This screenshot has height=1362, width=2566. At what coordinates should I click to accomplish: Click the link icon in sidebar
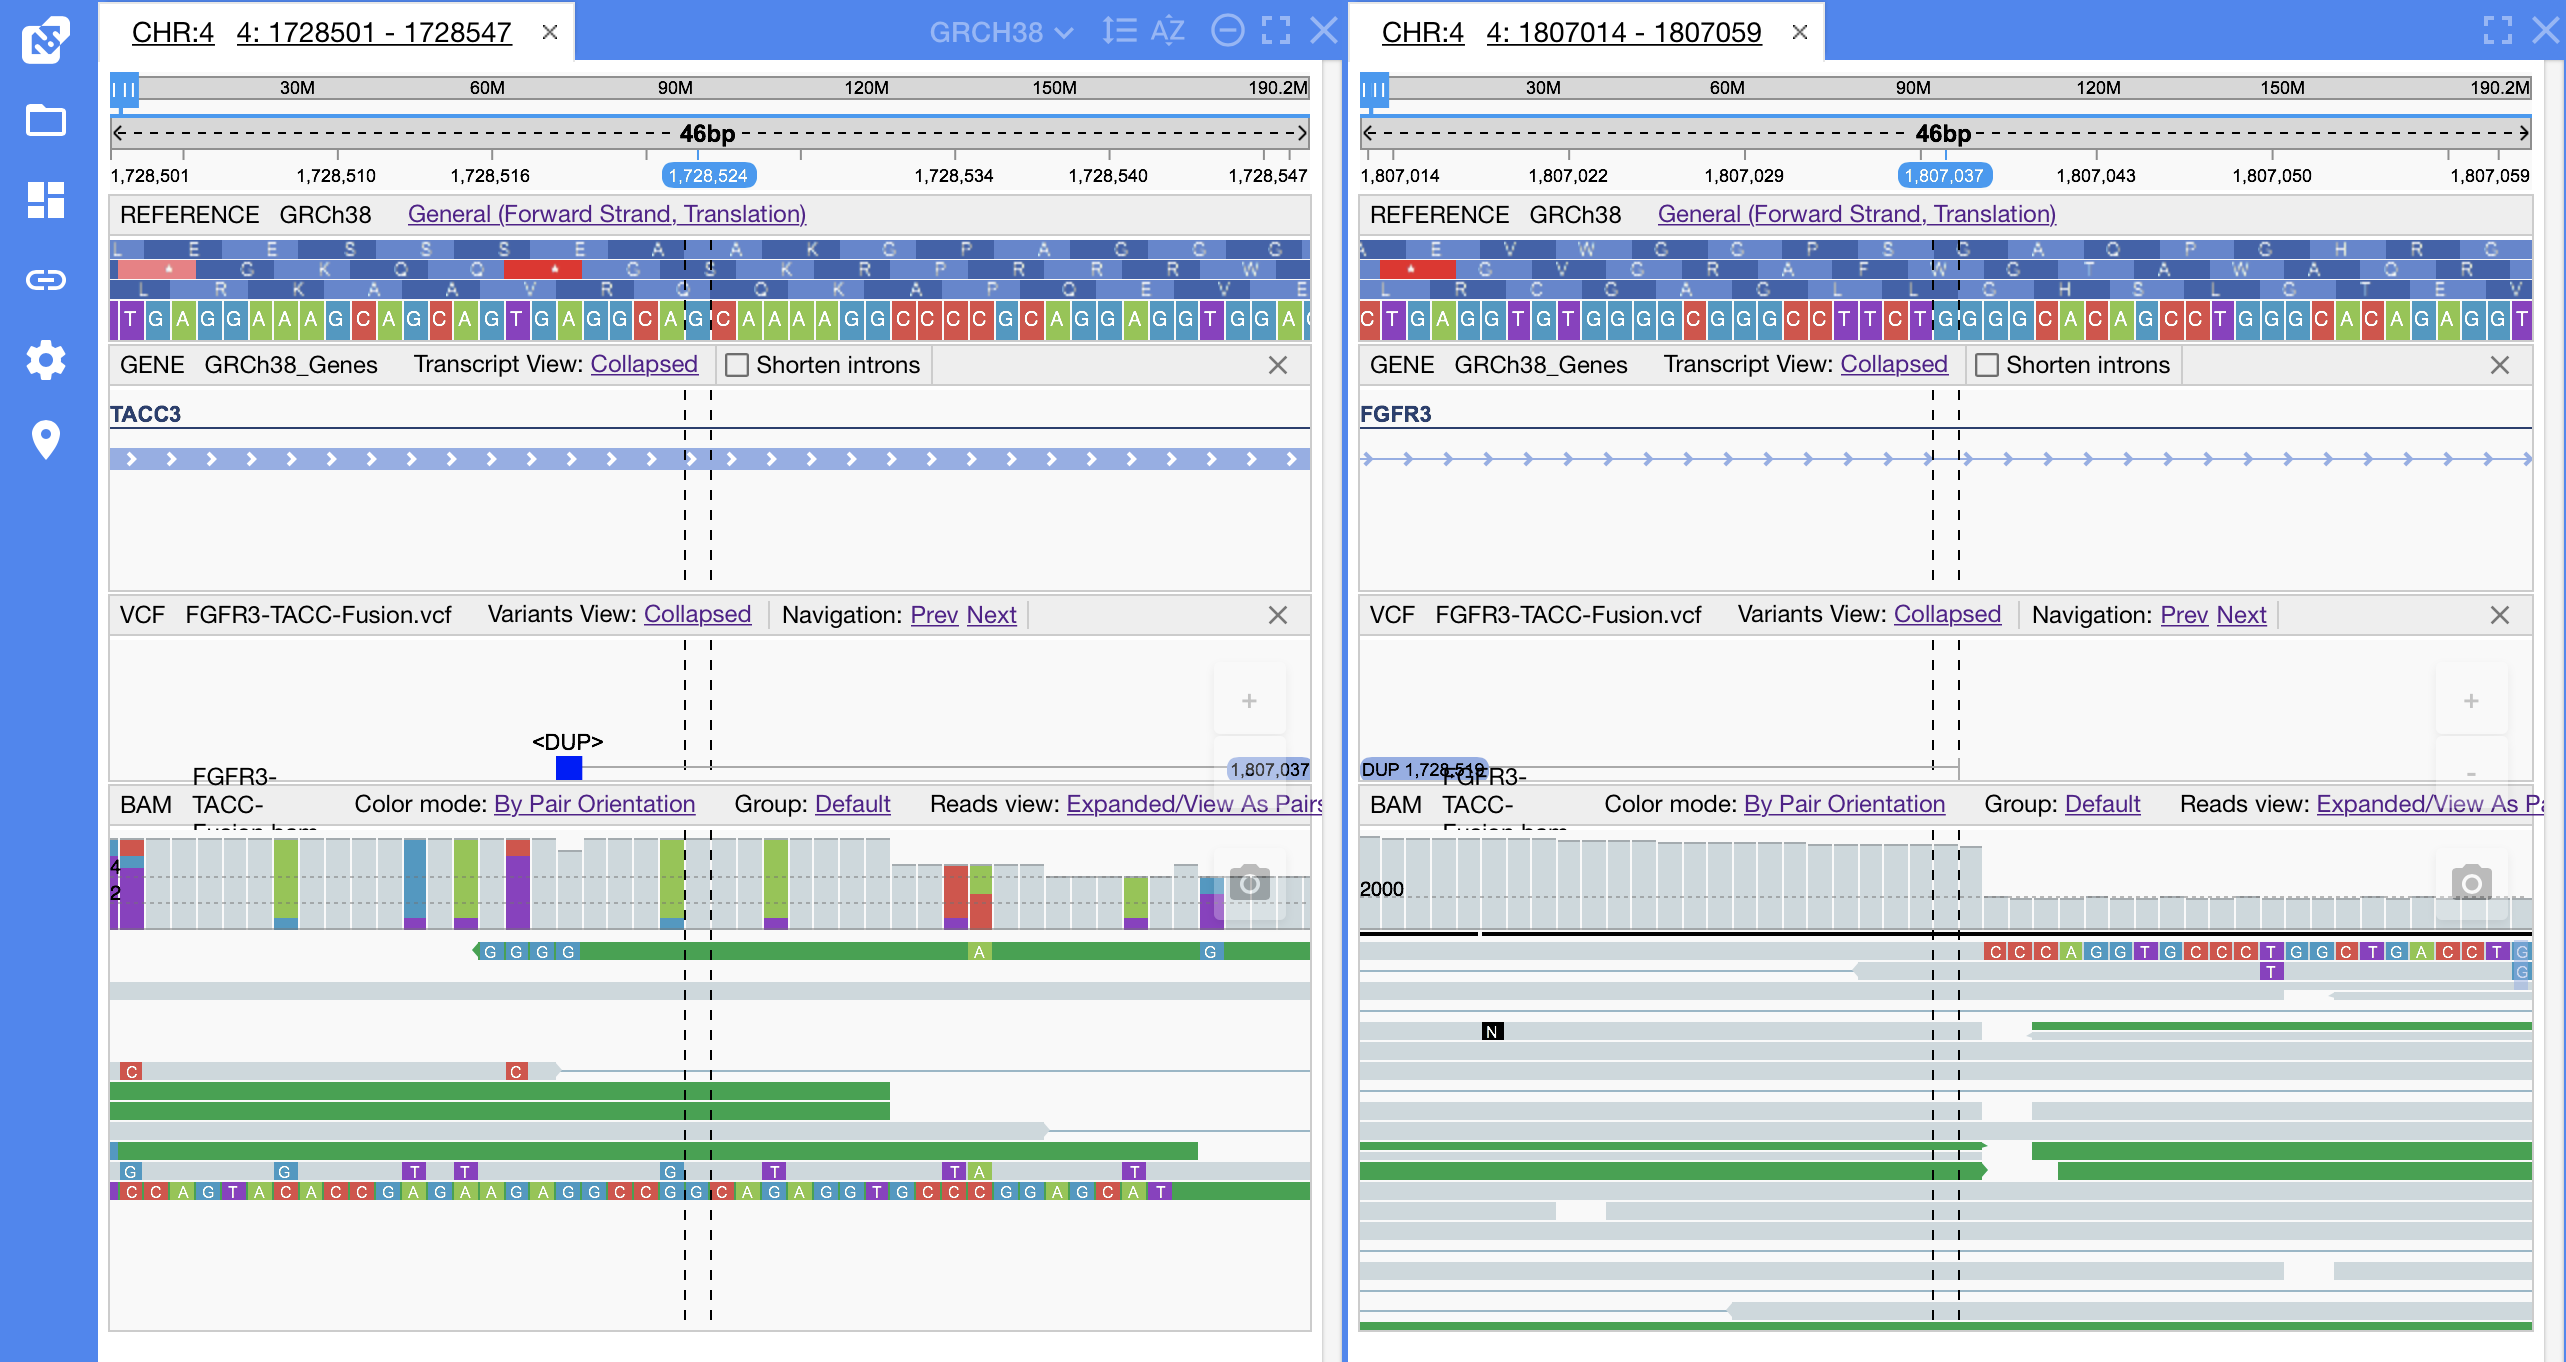(x=46, y=280)
